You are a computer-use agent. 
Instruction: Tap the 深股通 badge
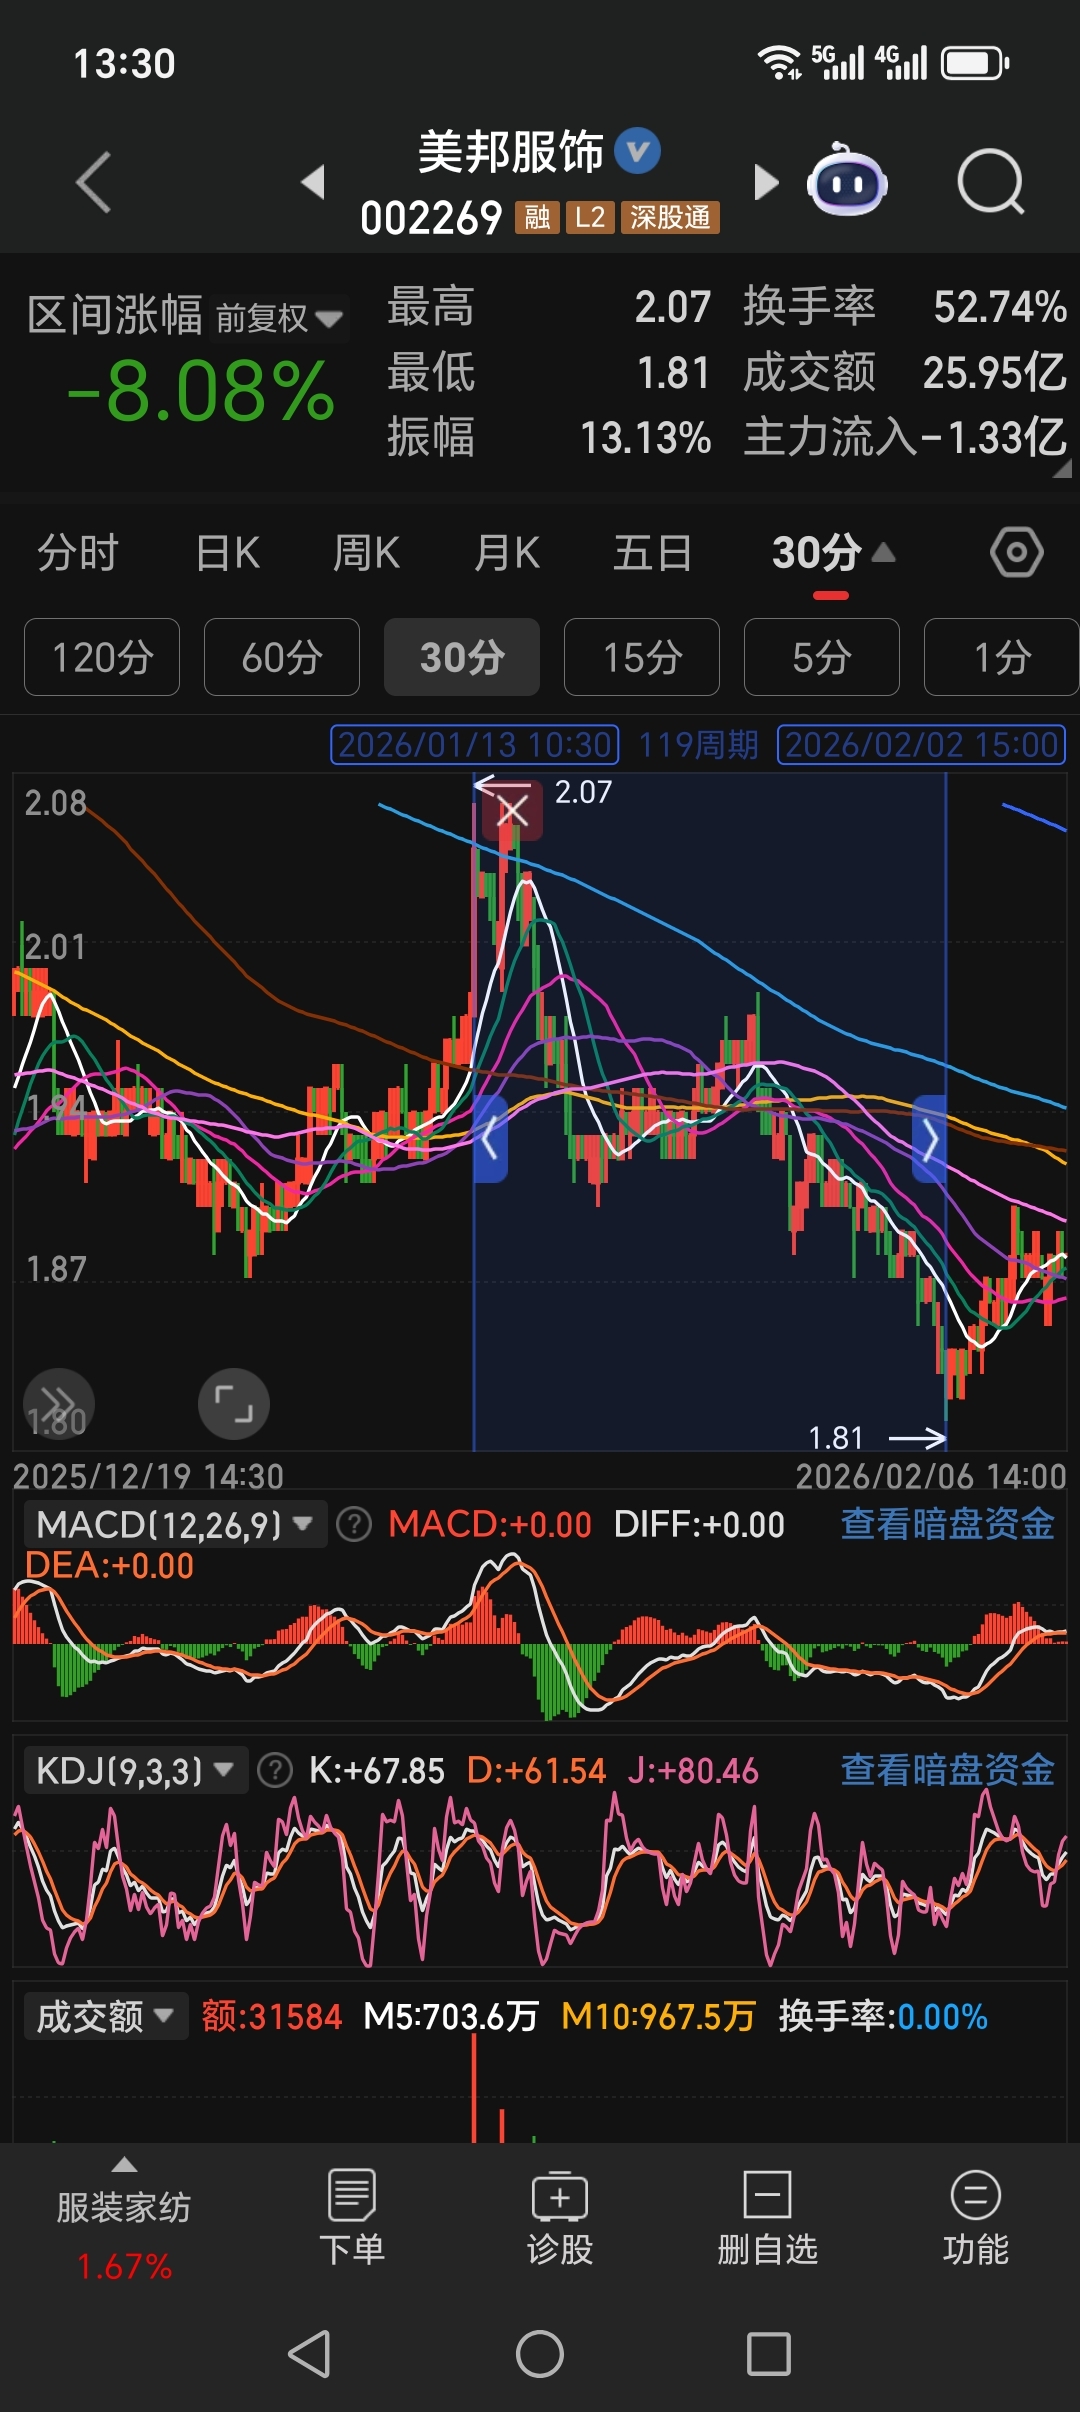click(670, 217)
